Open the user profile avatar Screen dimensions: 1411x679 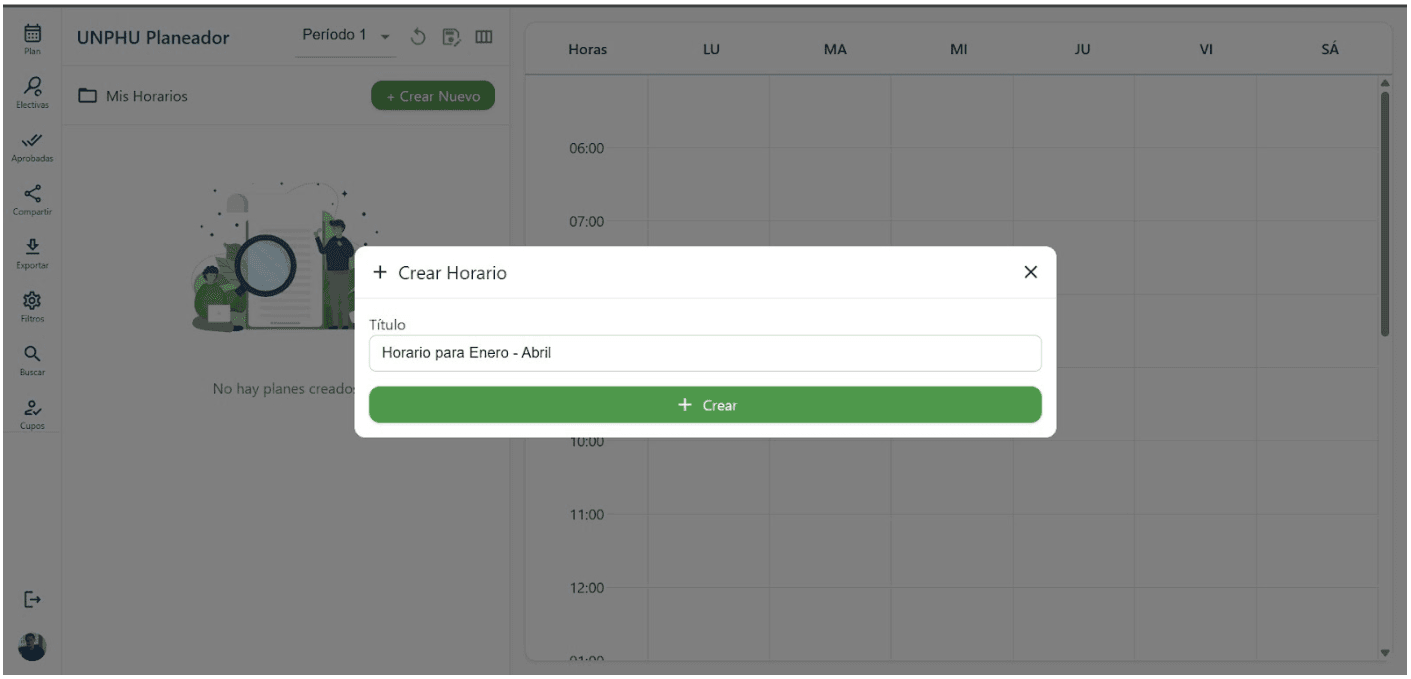click(x=32, y=646)
